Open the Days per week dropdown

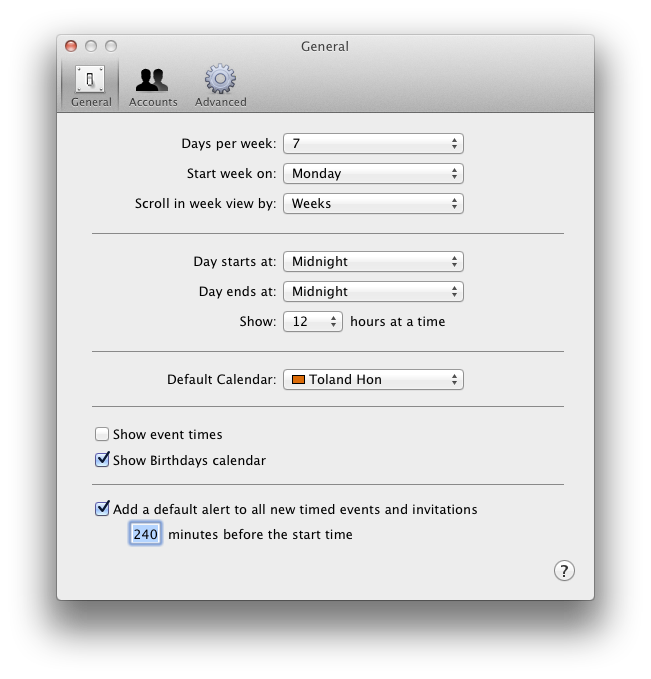pos(373,144)
